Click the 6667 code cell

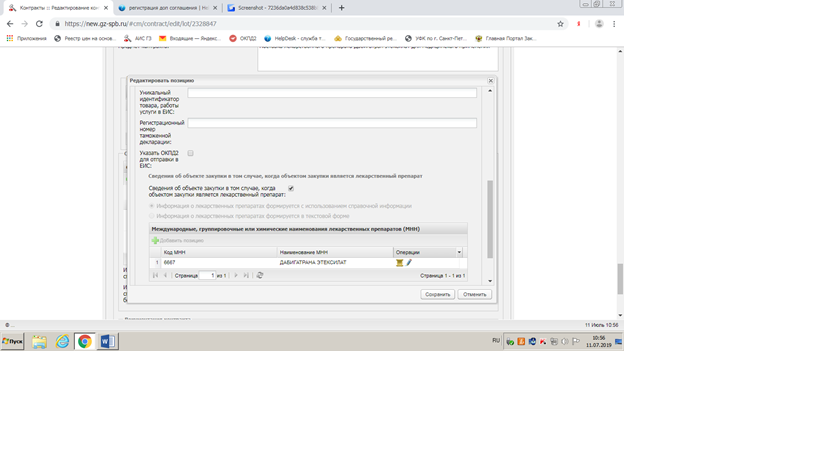click(219, 263)
